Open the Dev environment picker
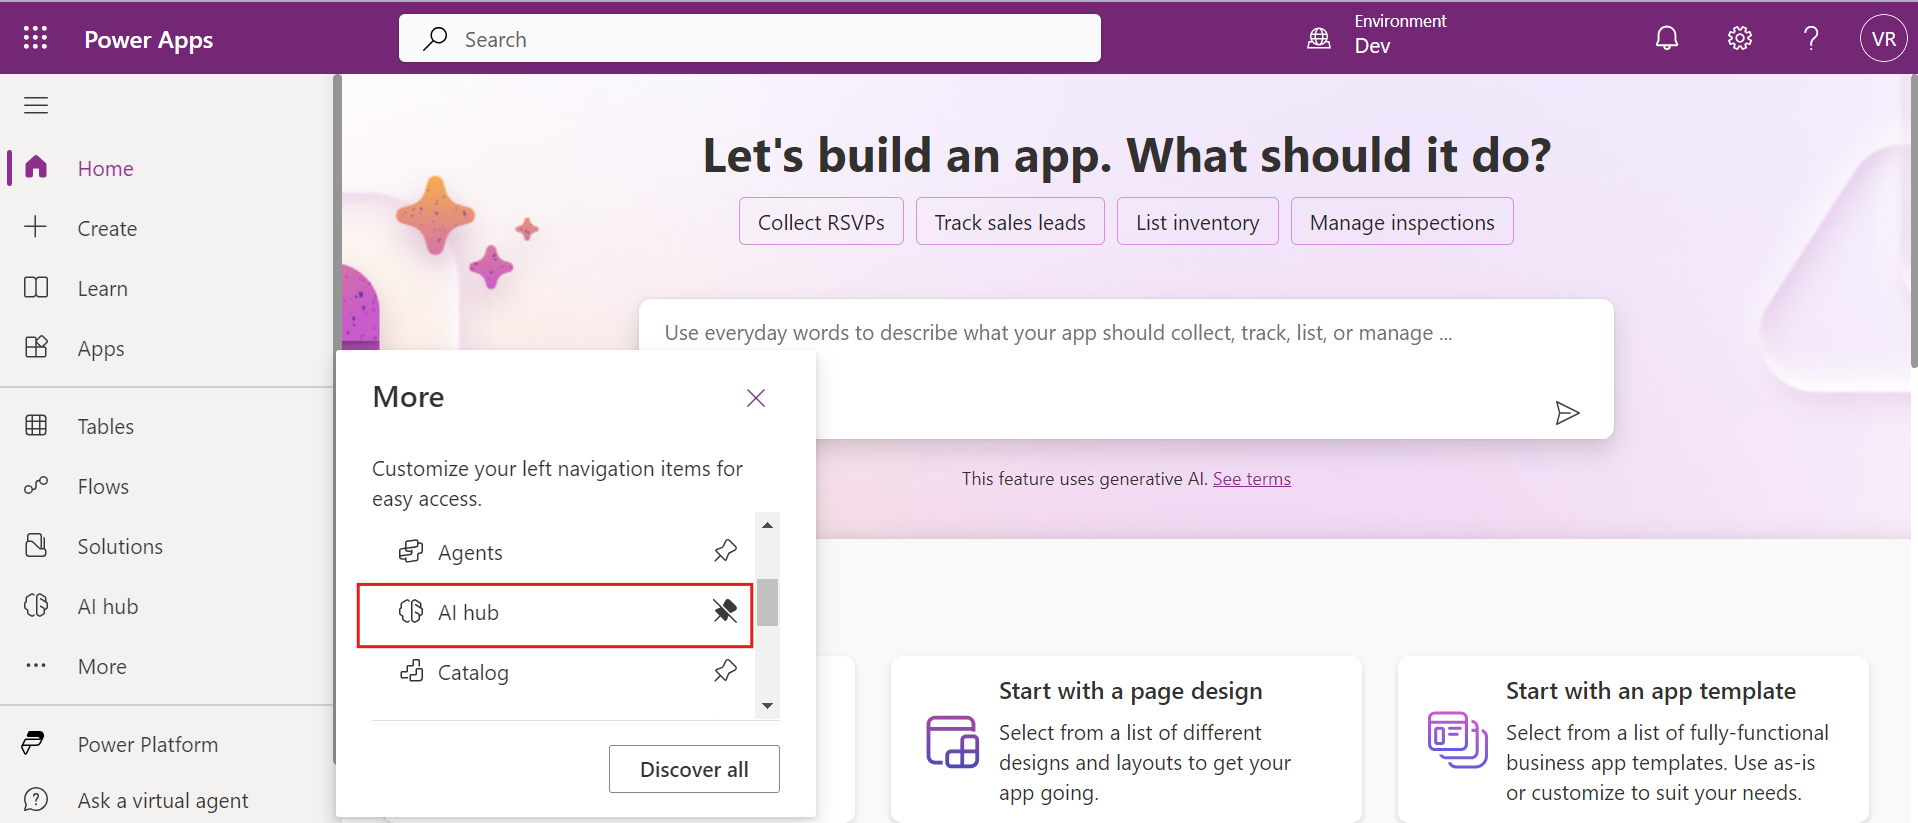Viewport: 1918px width, 823px height. 1399,36
